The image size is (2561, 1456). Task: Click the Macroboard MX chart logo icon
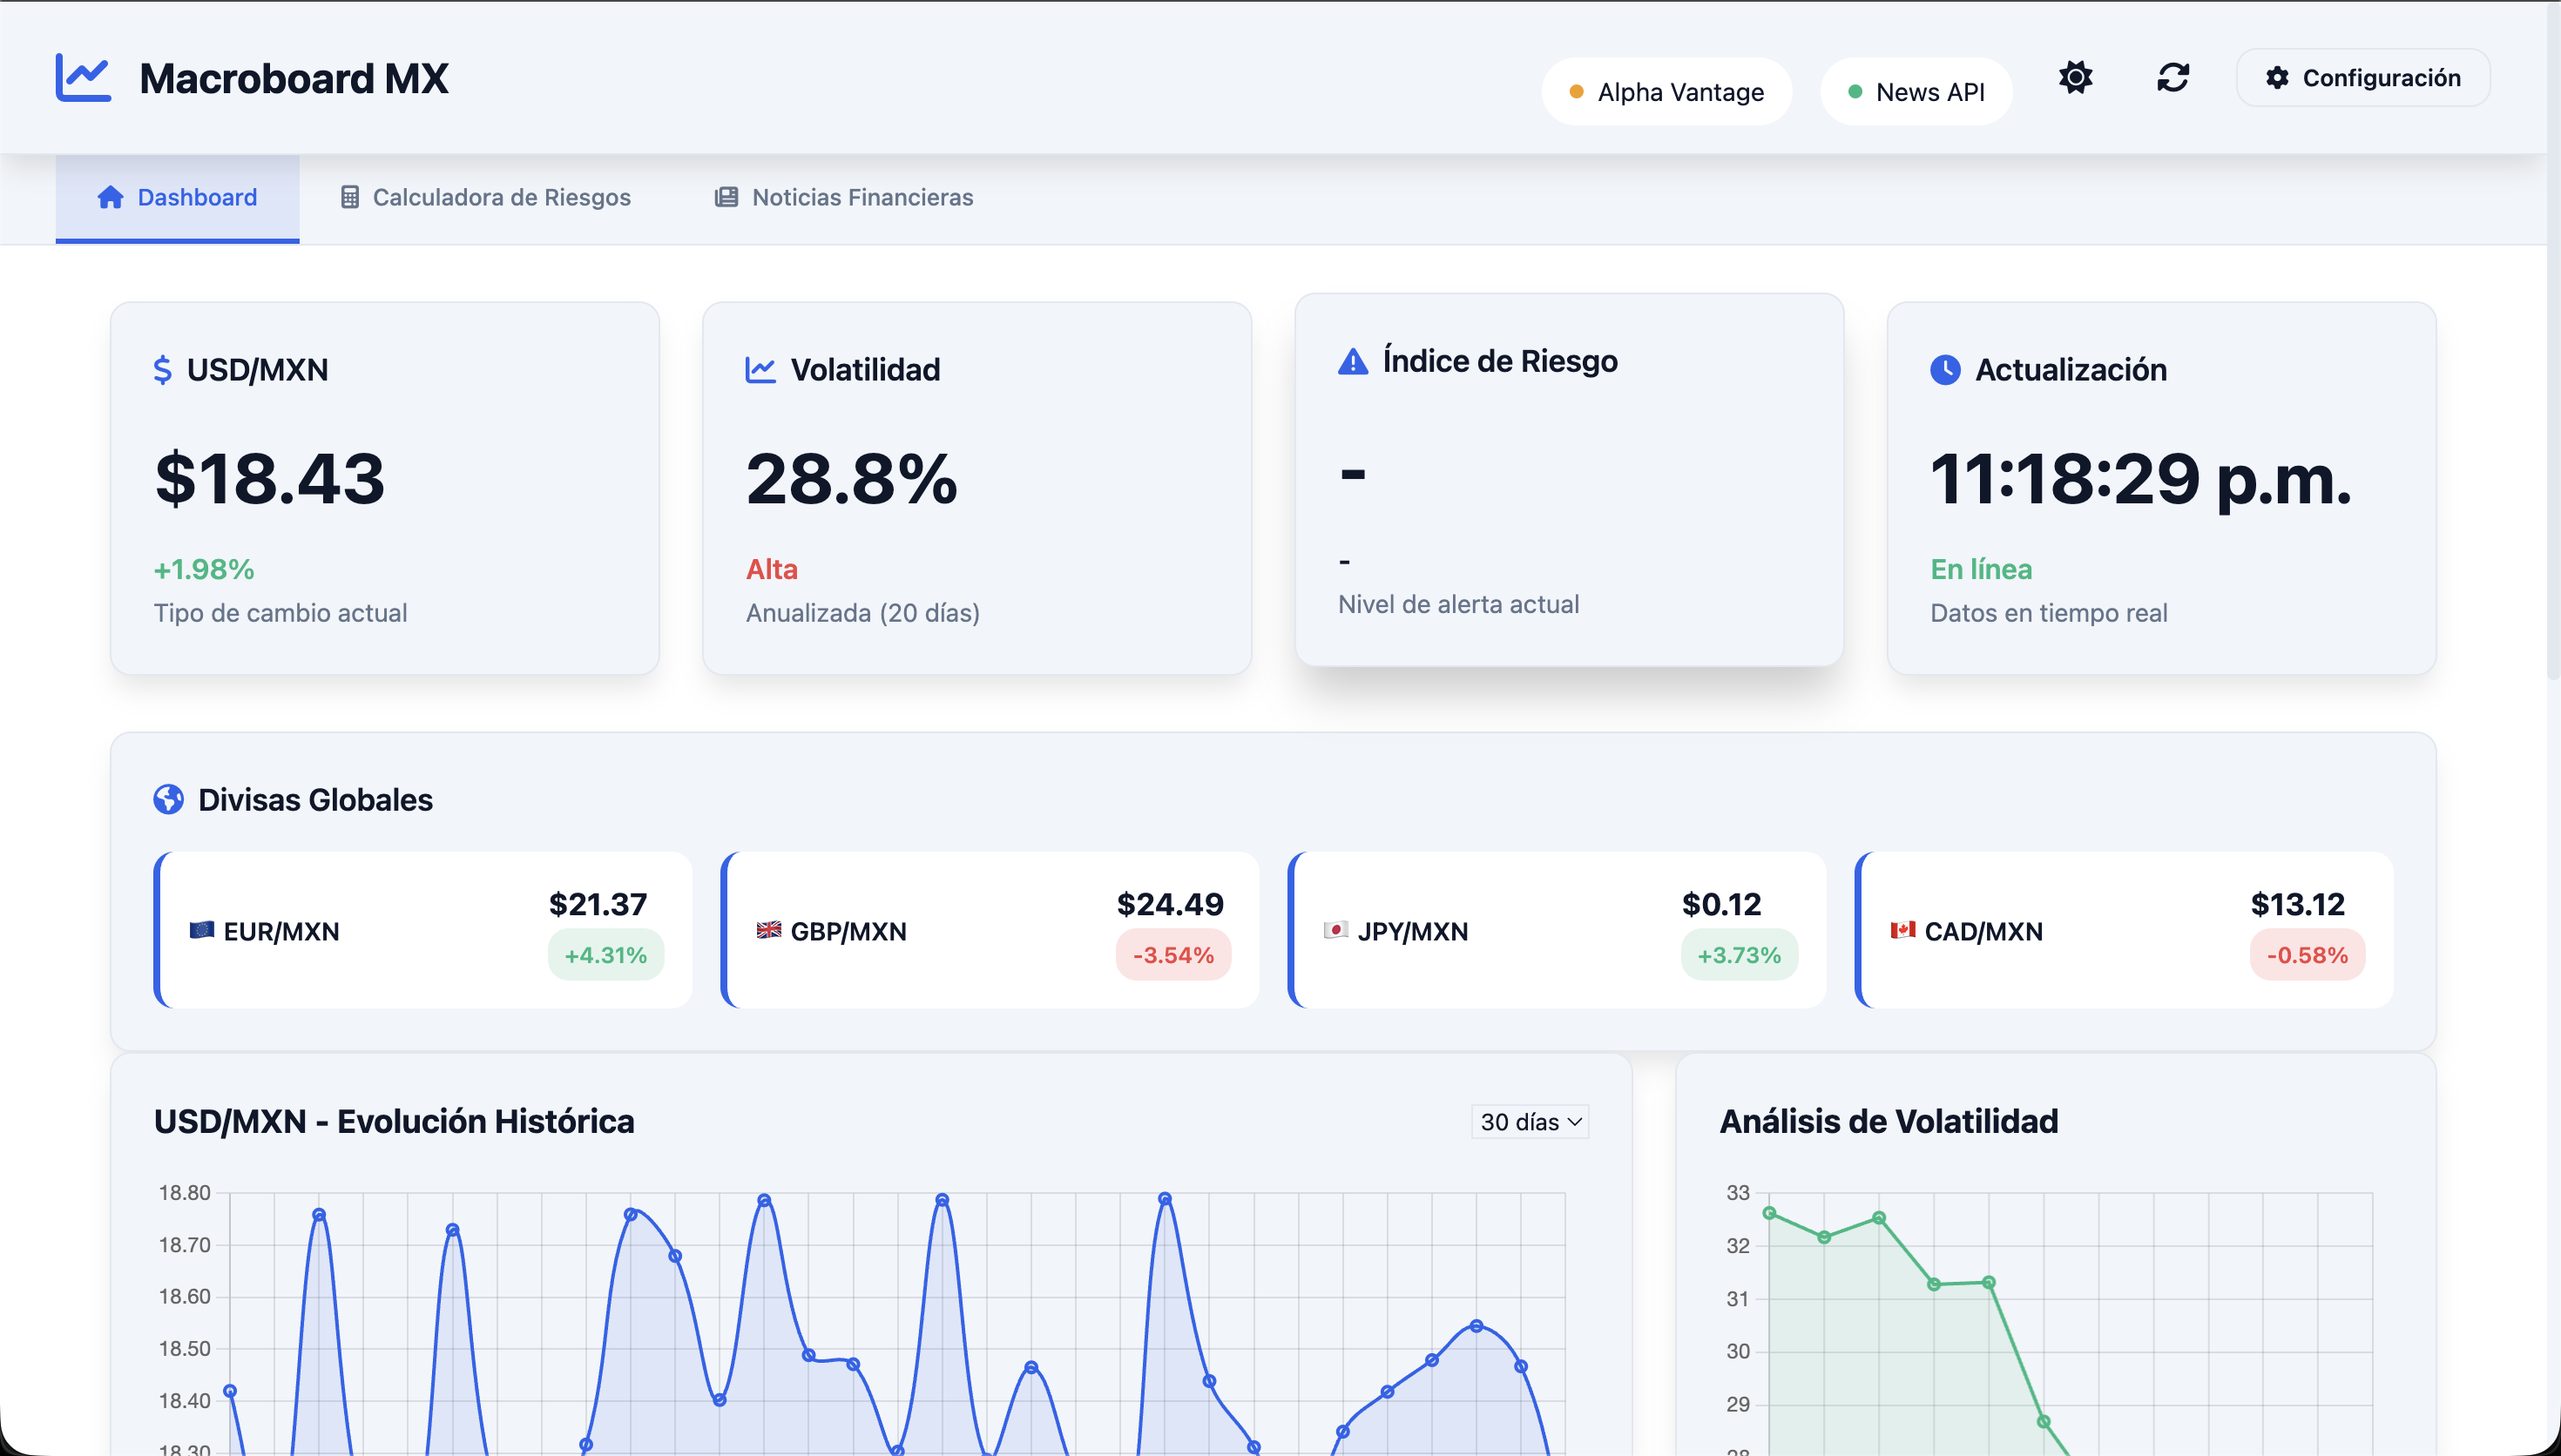[83, 78]
